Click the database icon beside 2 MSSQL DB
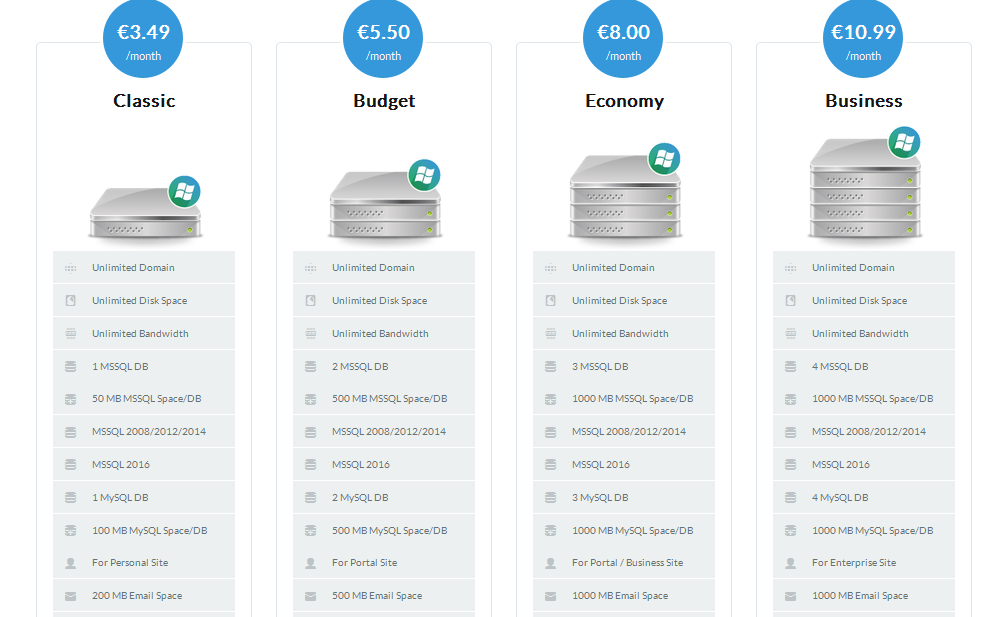Viewport: 1001px width, 617px height. coord(310,367)
